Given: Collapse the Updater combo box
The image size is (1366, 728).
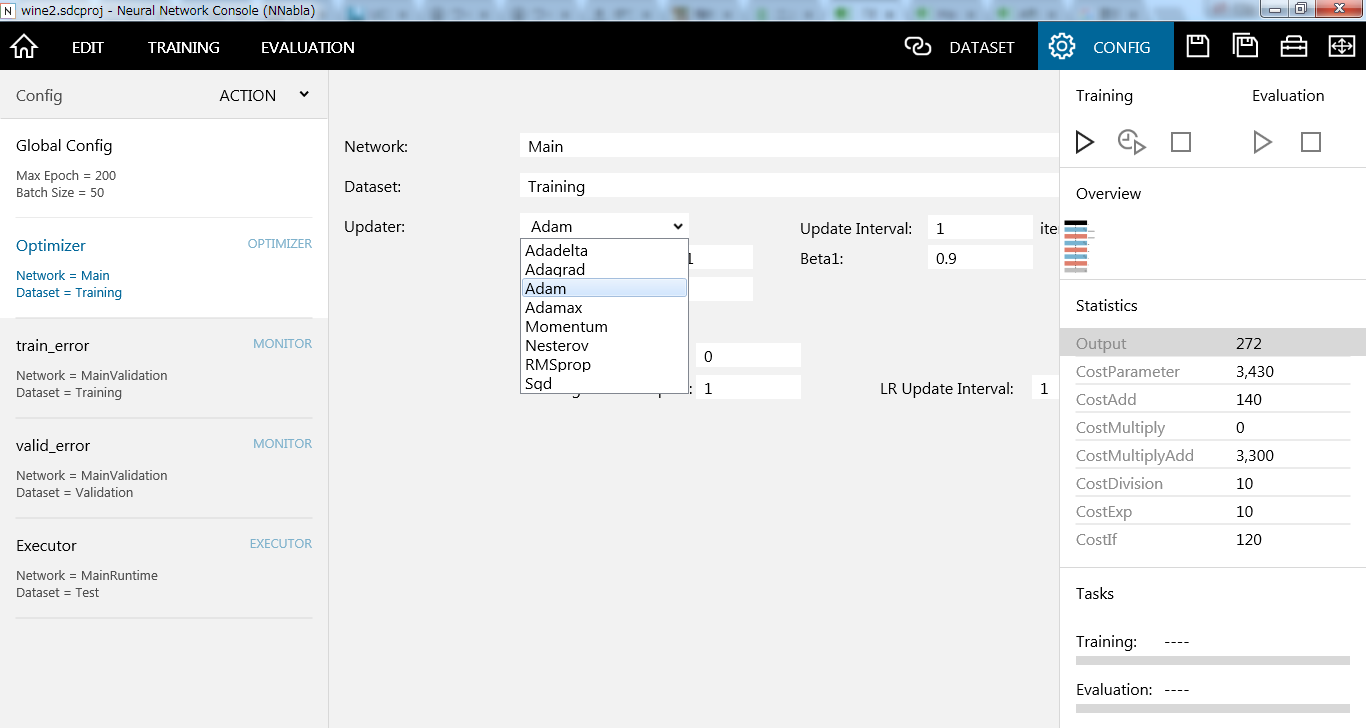Looking at the screenshot, I should click(604, 227).
